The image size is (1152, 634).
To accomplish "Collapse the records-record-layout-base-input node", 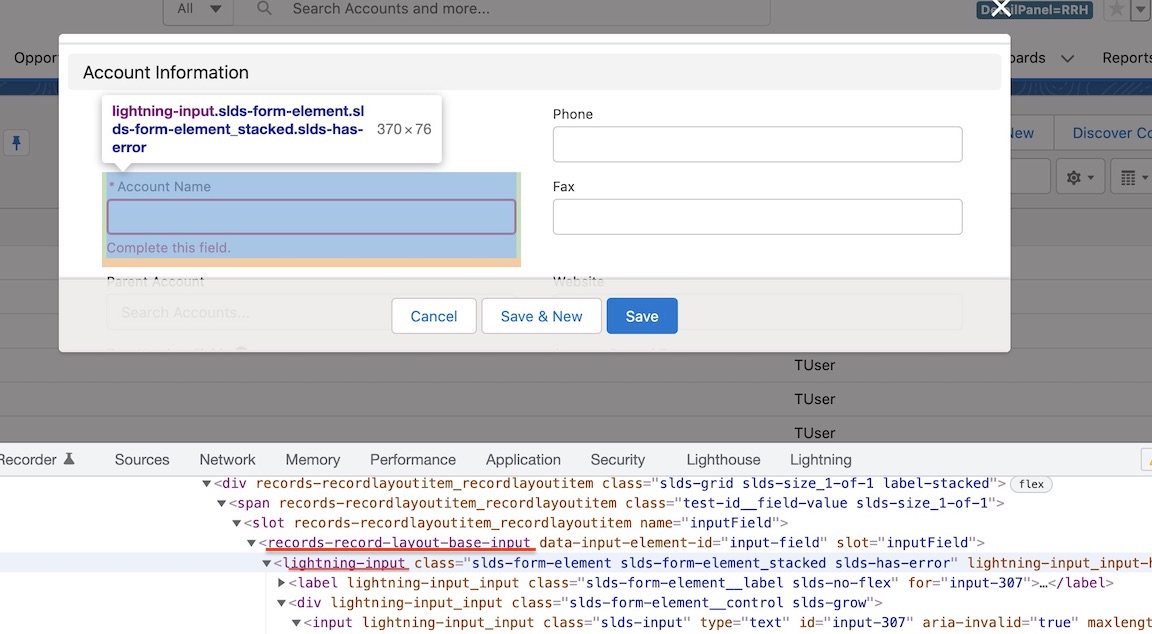I will click(x=250, y=542).
